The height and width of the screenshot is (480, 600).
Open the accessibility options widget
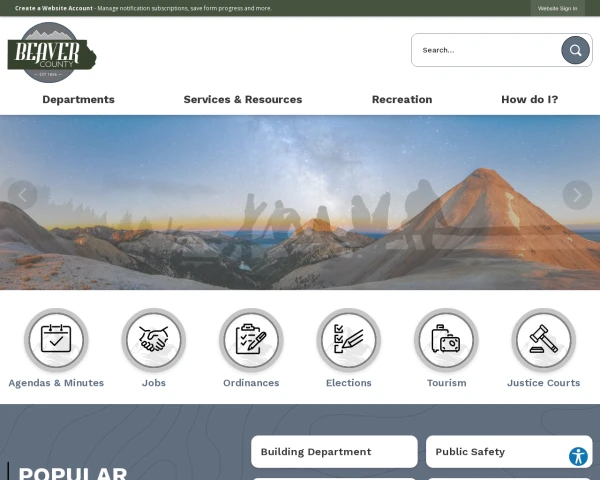578,456
